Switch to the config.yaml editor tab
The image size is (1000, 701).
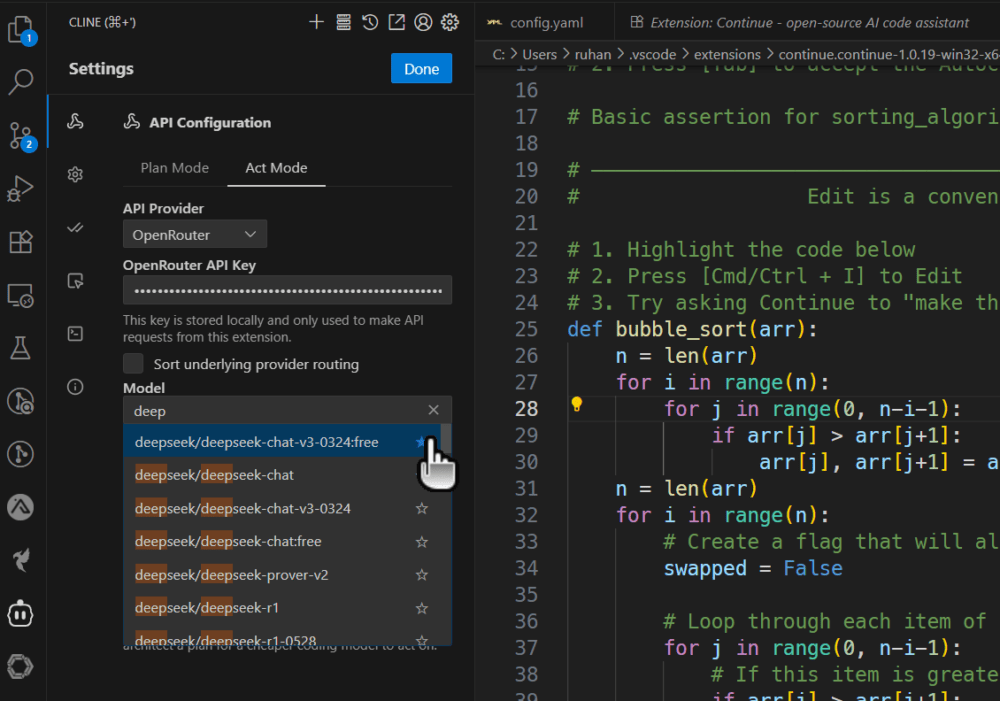tap(535, 22)
